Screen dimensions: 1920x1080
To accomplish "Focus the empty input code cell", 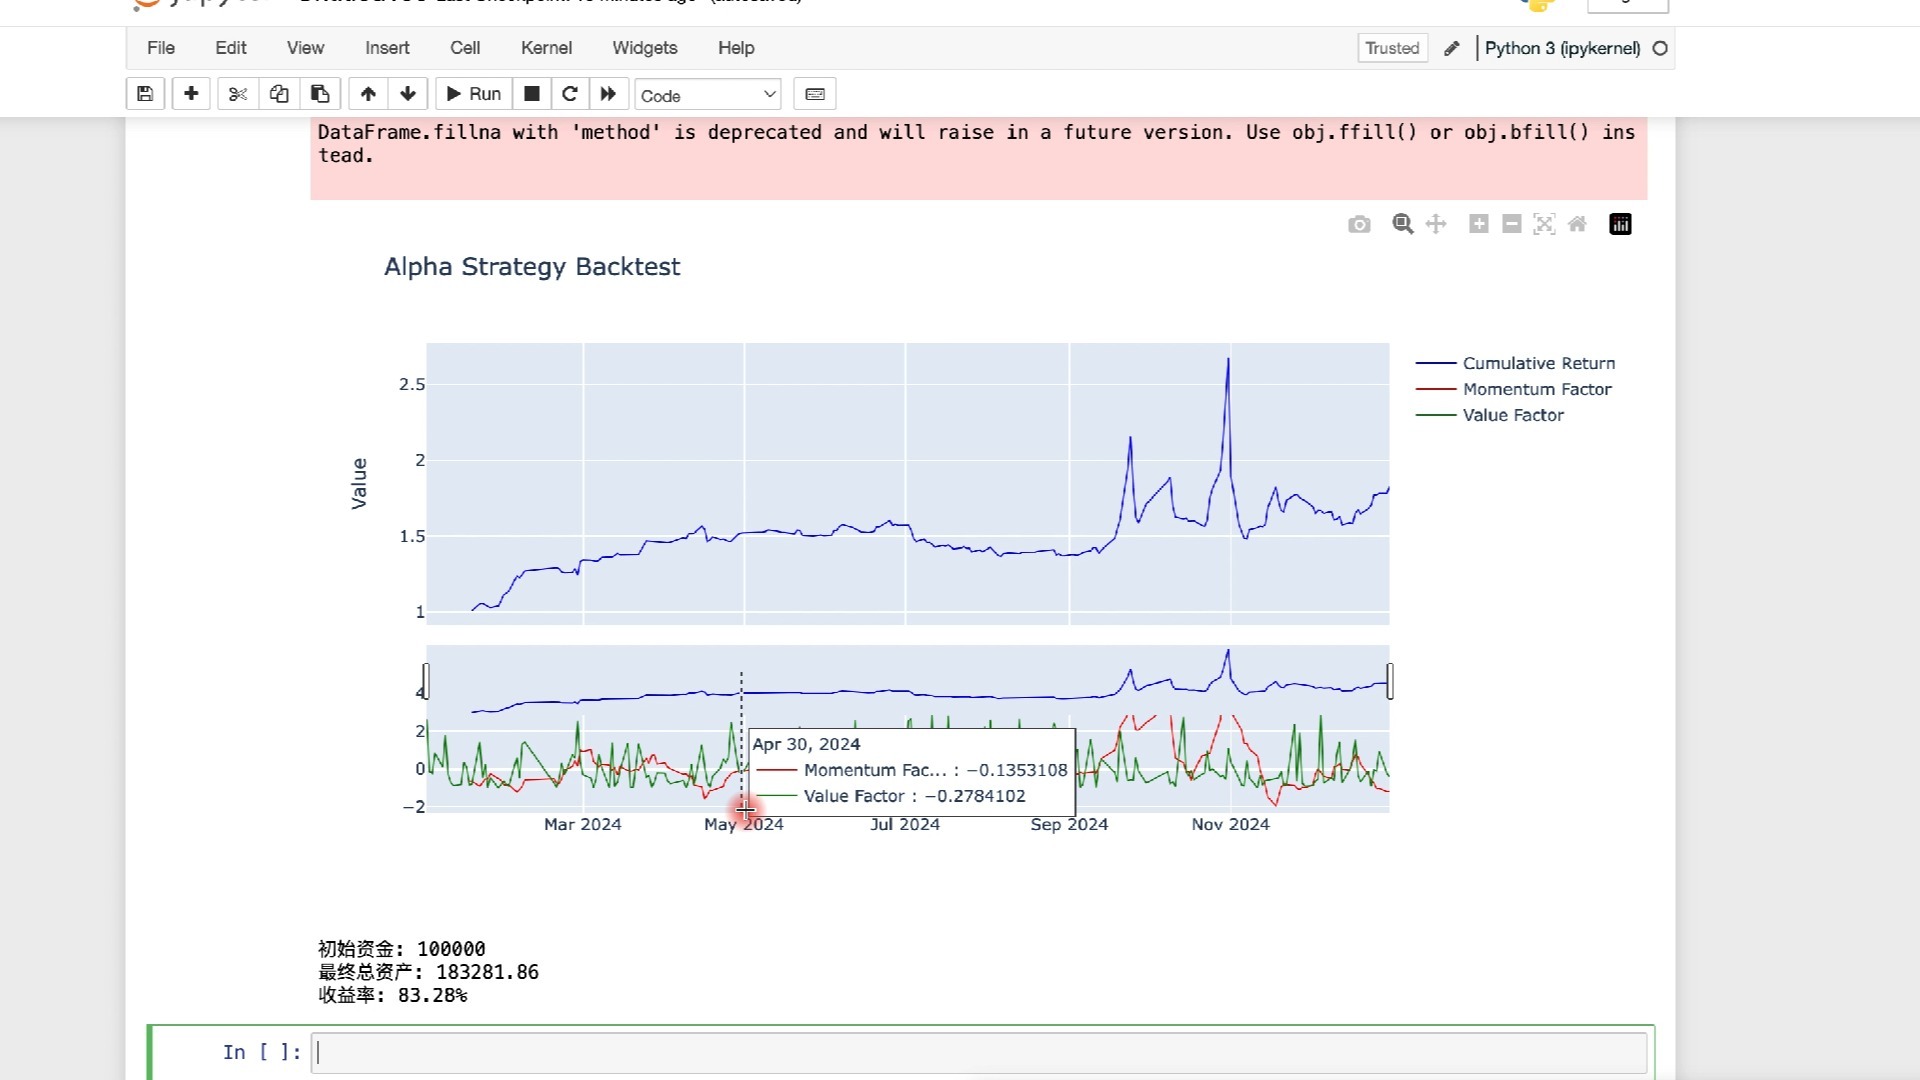I will [x=978, y=1053].
